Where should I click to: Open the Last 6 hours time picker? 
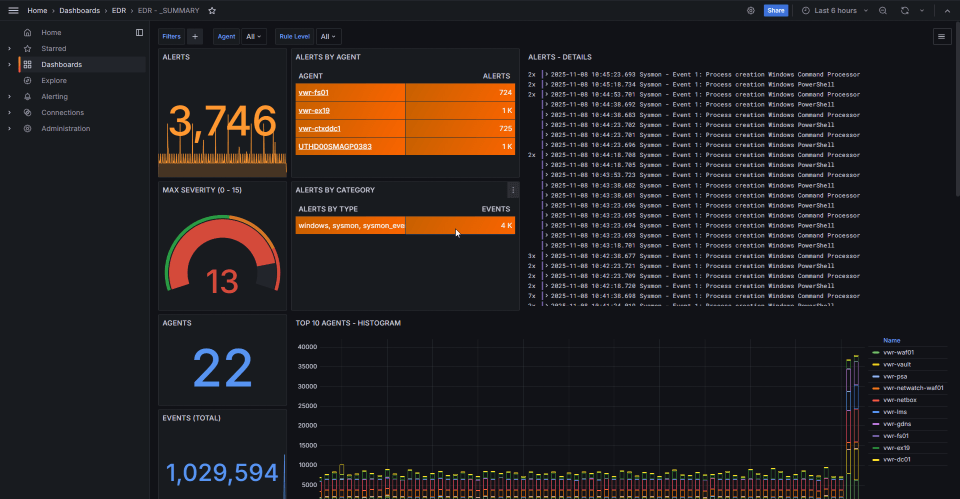[x=835, y=10]
